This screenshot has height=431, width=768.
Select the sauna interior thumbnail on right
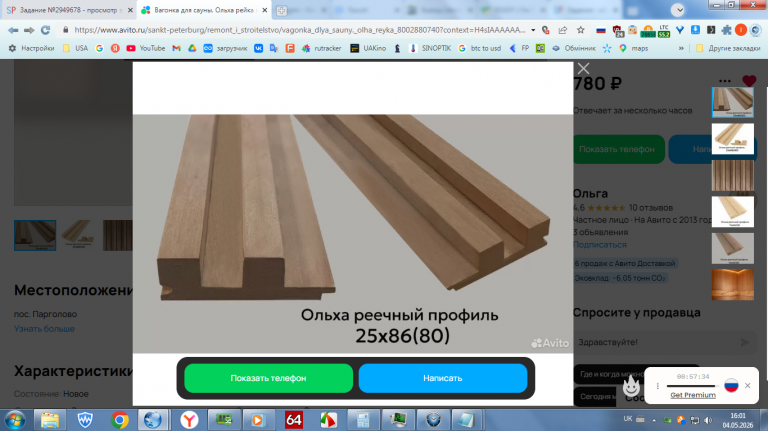tap(733, 285)
